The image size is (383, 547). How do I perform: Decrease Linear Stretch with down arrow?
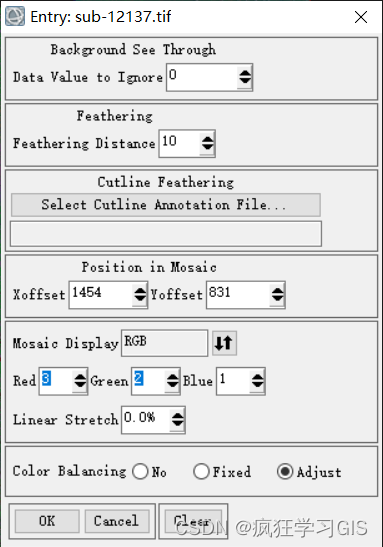(178, 424)
